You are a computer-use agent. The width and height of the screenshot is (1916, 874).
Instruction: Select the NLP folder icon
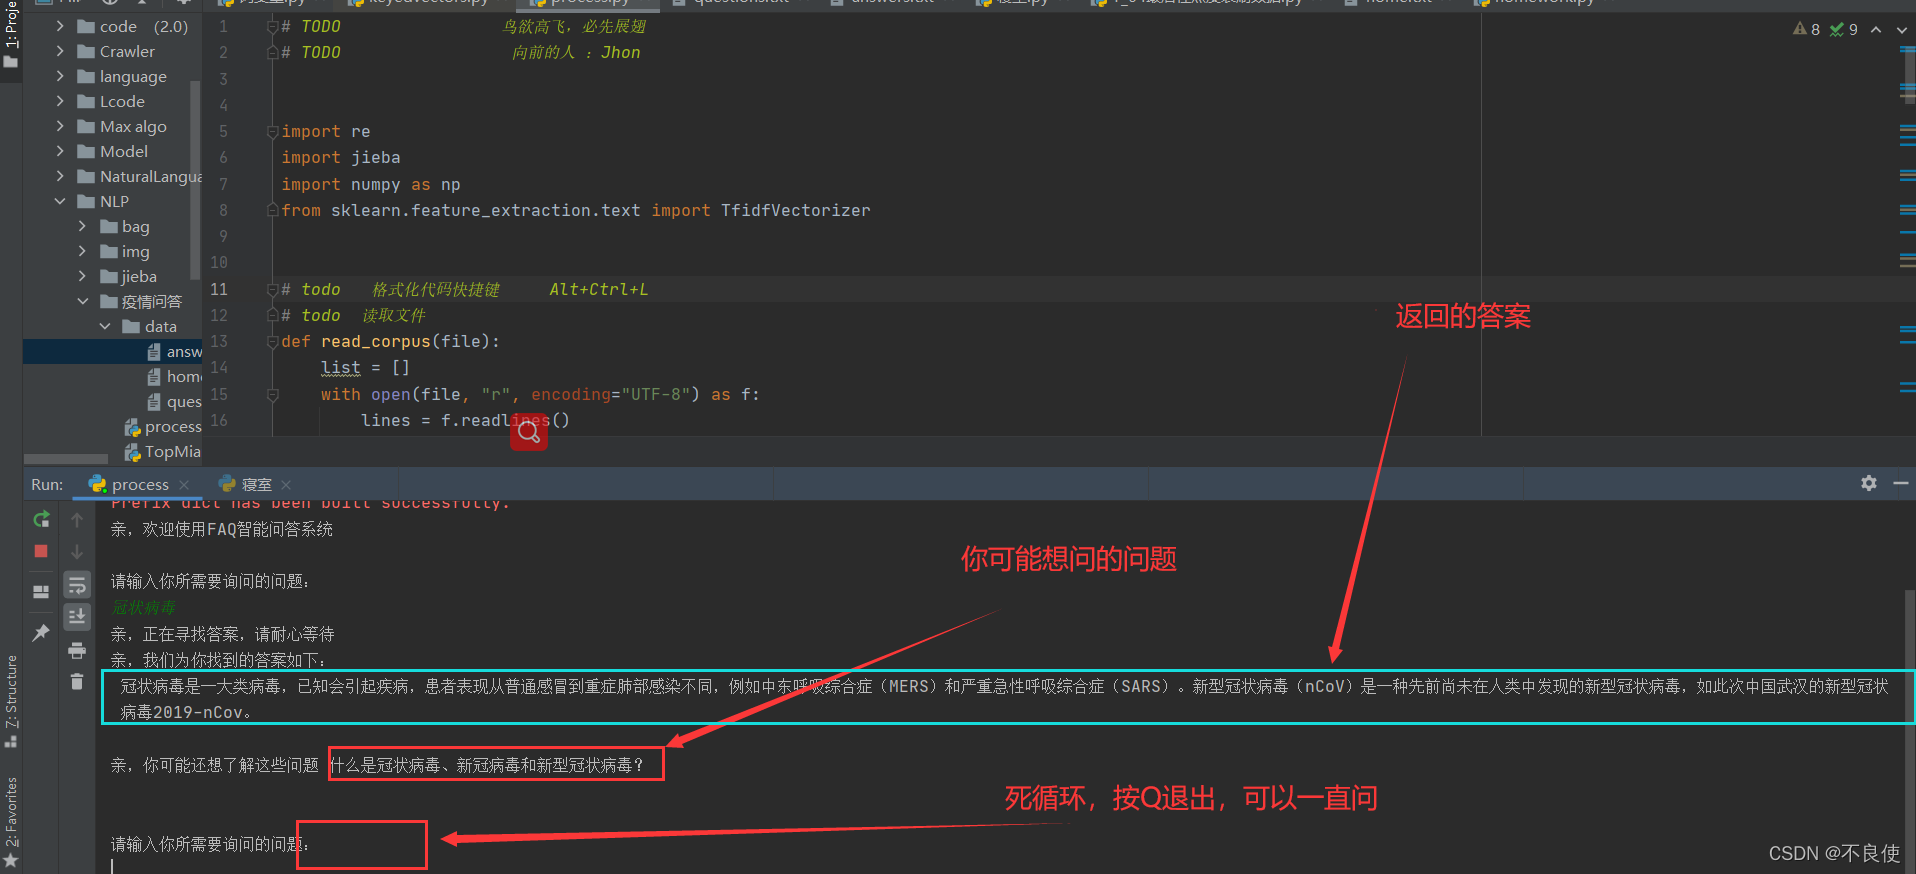point(86,201)
